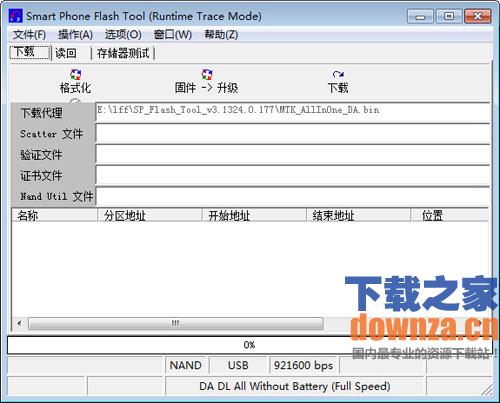The image size is (500, 403).
Task: Open the 窗口(W) menu
Action: [173, 34]
